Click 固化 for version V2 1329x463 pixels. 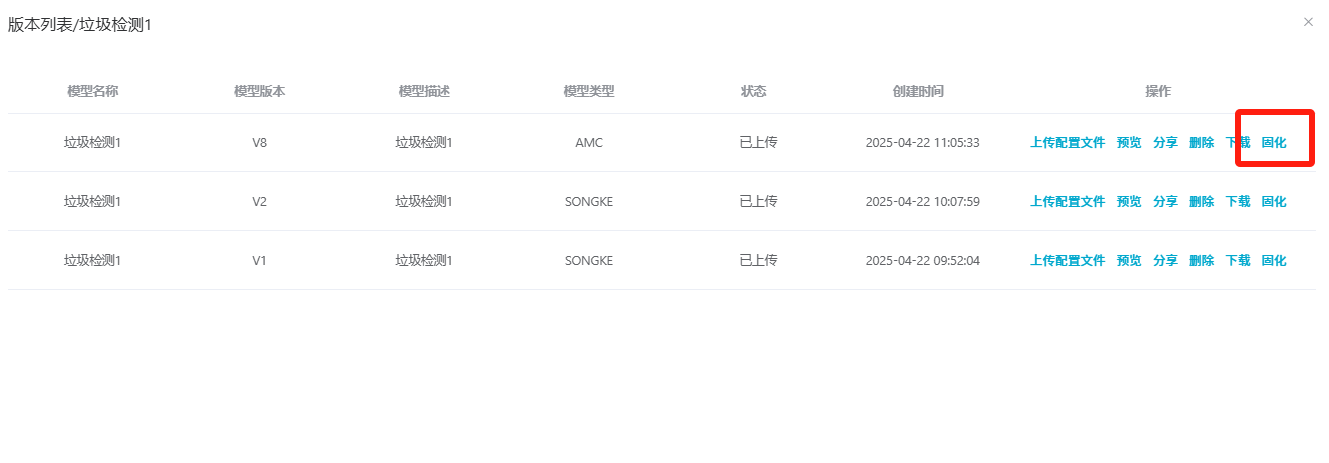coord(1274,202)
